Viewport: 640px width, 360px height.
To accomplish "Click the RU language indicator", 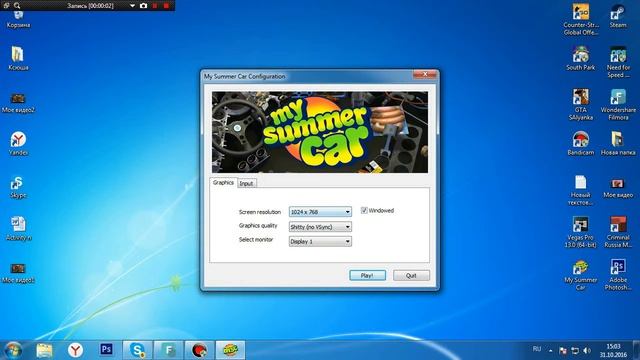I will coord(537,349).
